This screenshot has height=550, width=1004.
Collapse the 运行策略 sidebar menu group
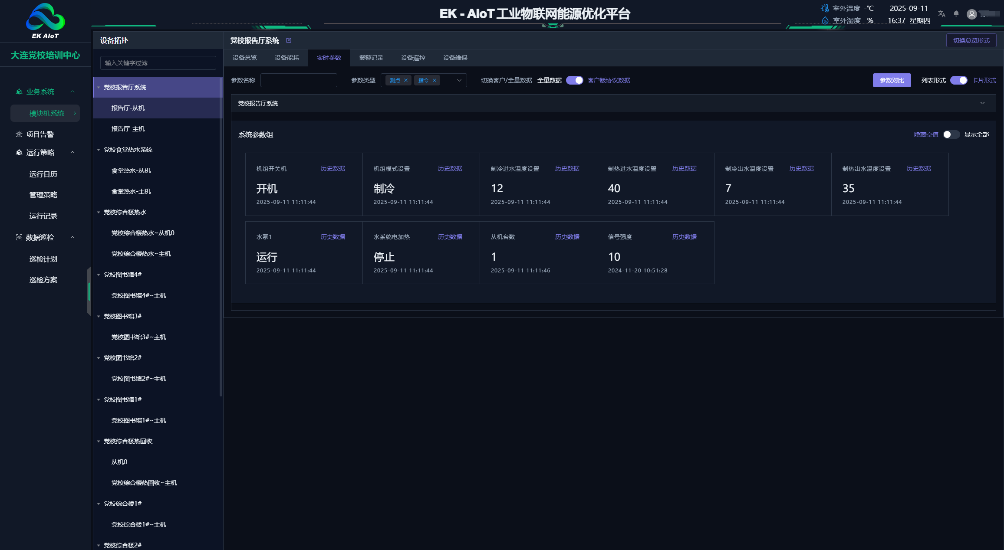(x=72, y=153)
